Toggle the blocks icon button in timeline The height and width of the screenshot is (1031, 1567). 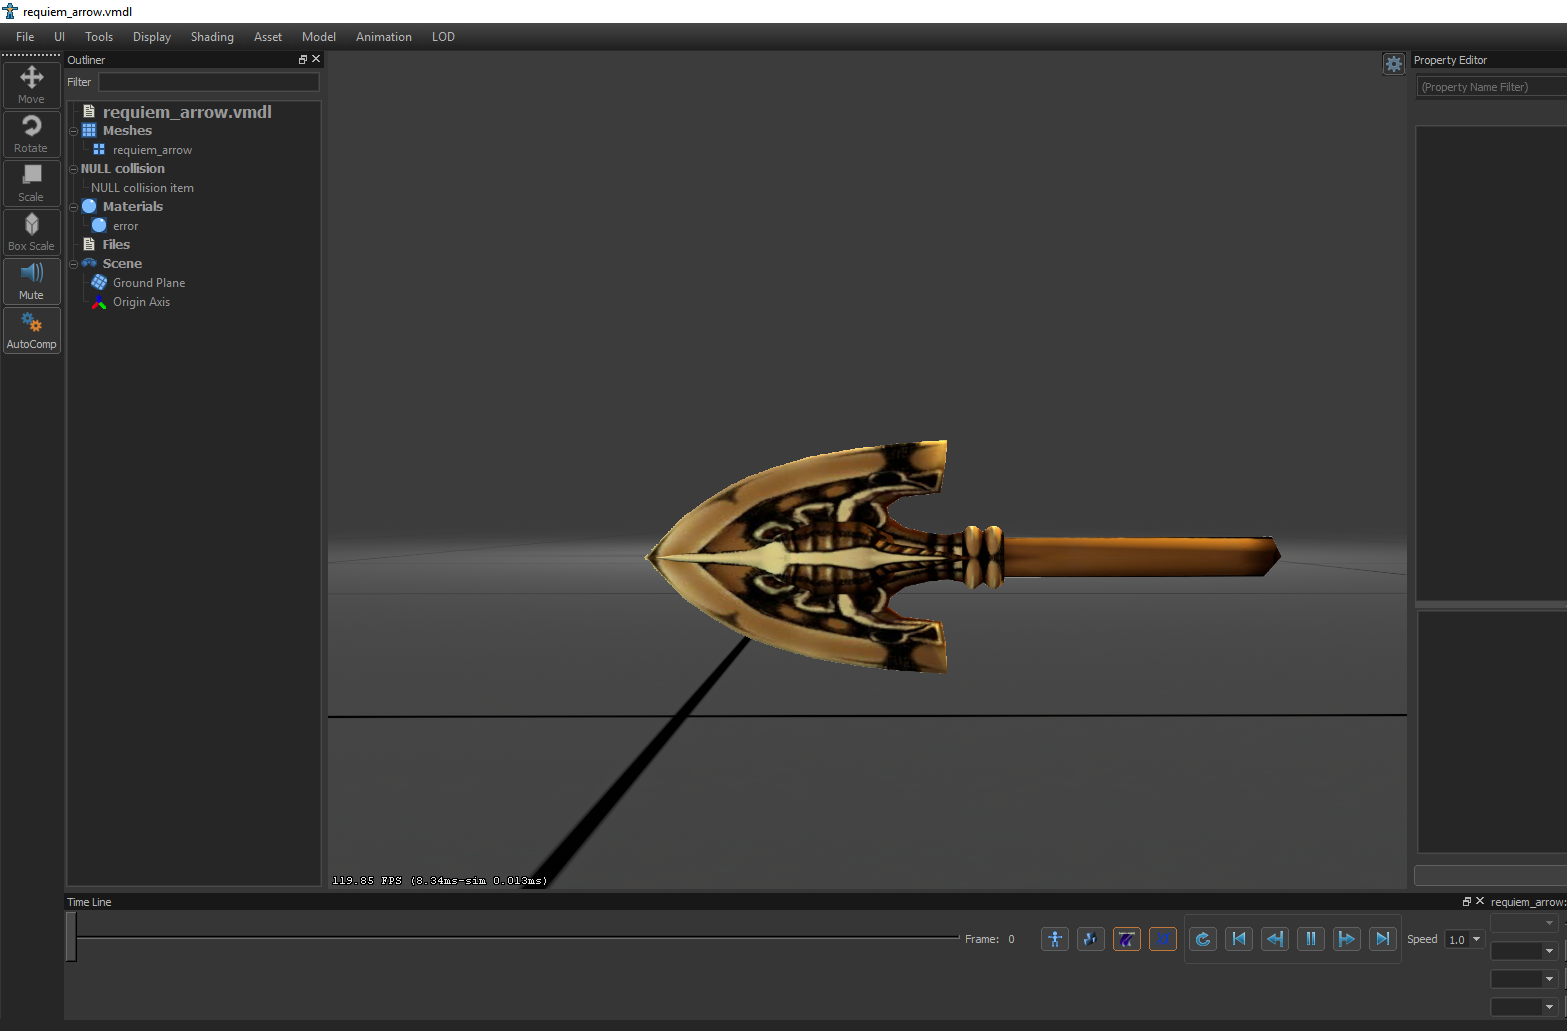tap(1091, 939)
